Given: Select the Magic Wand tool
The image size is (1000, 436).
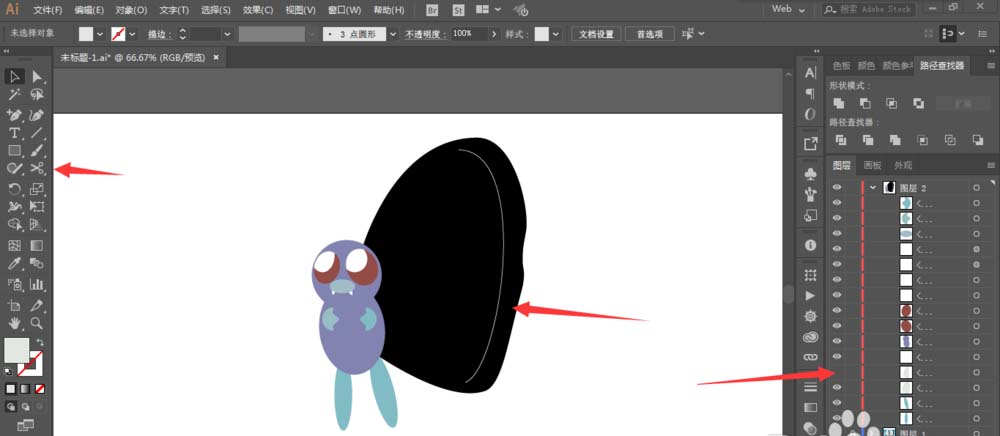Looking at the screenshot, I should tap(14, 95).
